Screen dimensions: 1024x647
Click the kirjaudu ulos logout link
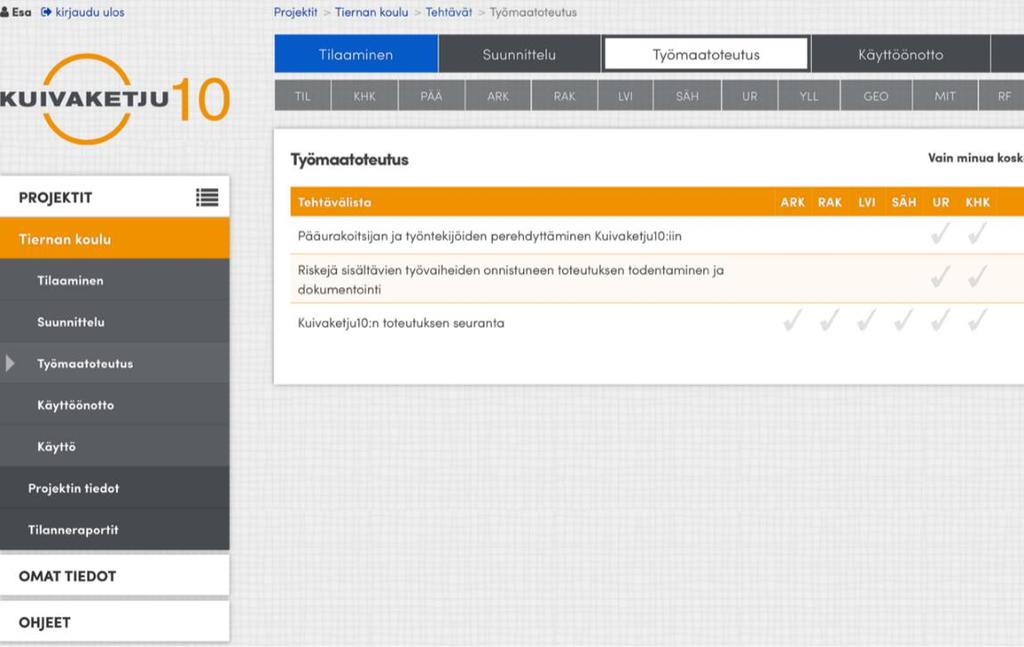[x=89, y=12]
